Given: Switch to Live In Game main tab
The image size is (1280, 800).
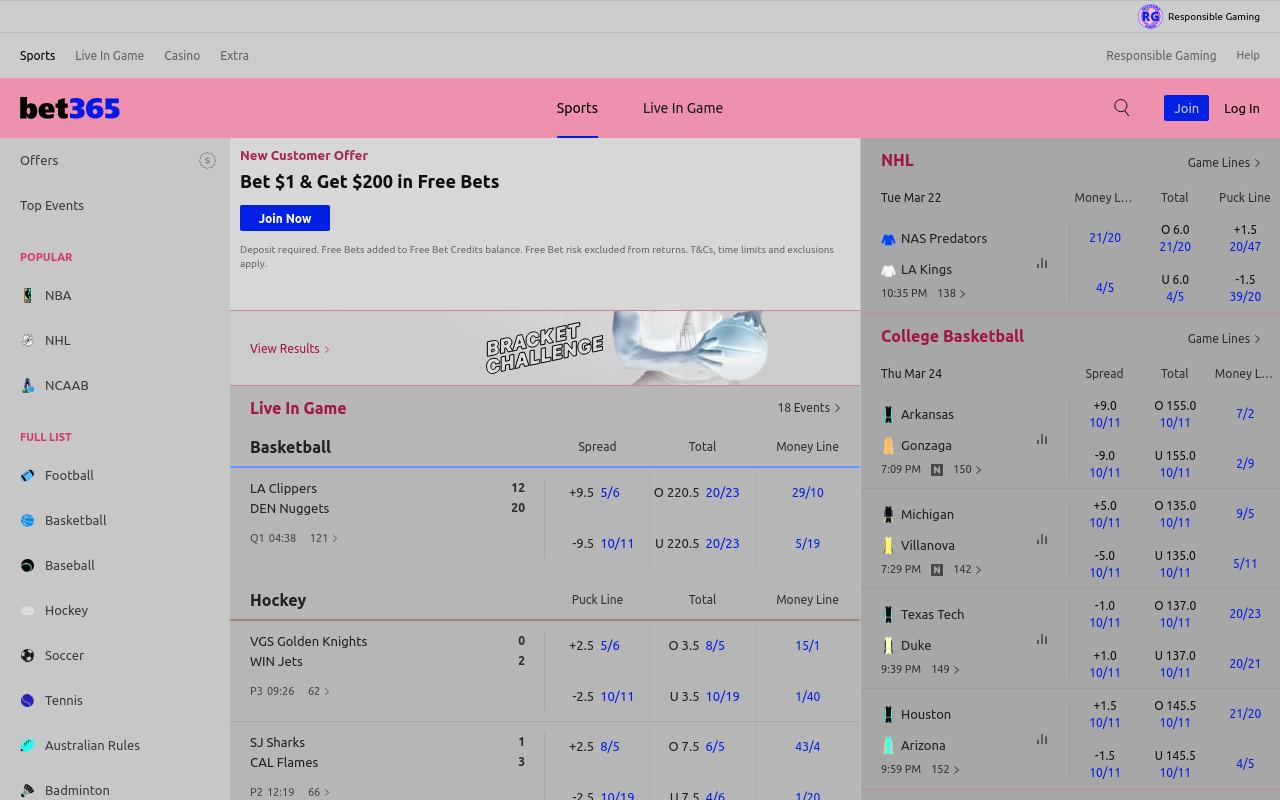Looking at the screenshot, I should [683, 108].
